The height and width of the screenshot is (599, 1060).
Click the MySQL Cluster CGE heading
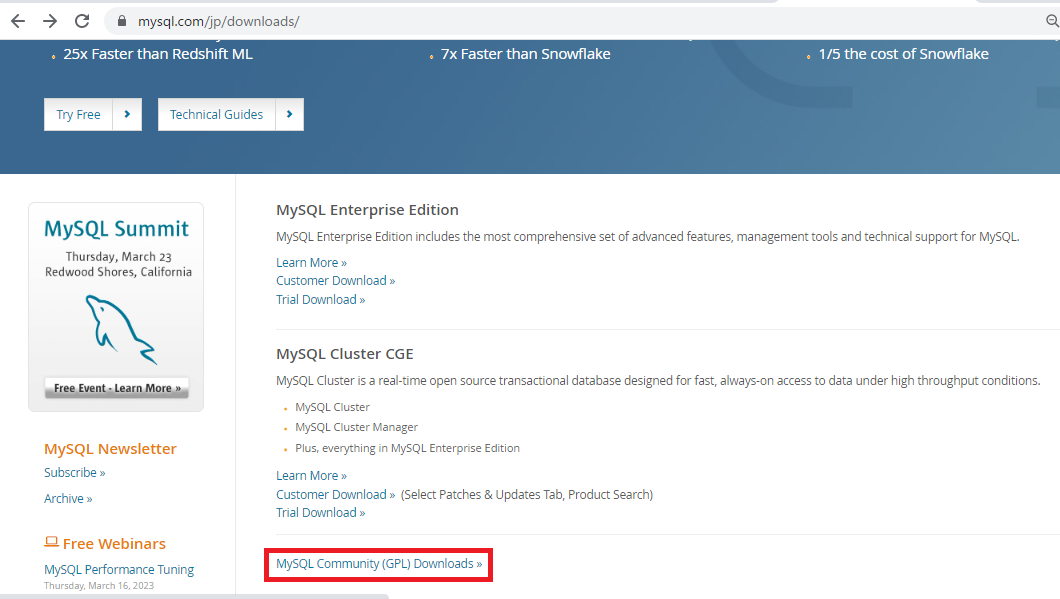[x=345, y=354]
